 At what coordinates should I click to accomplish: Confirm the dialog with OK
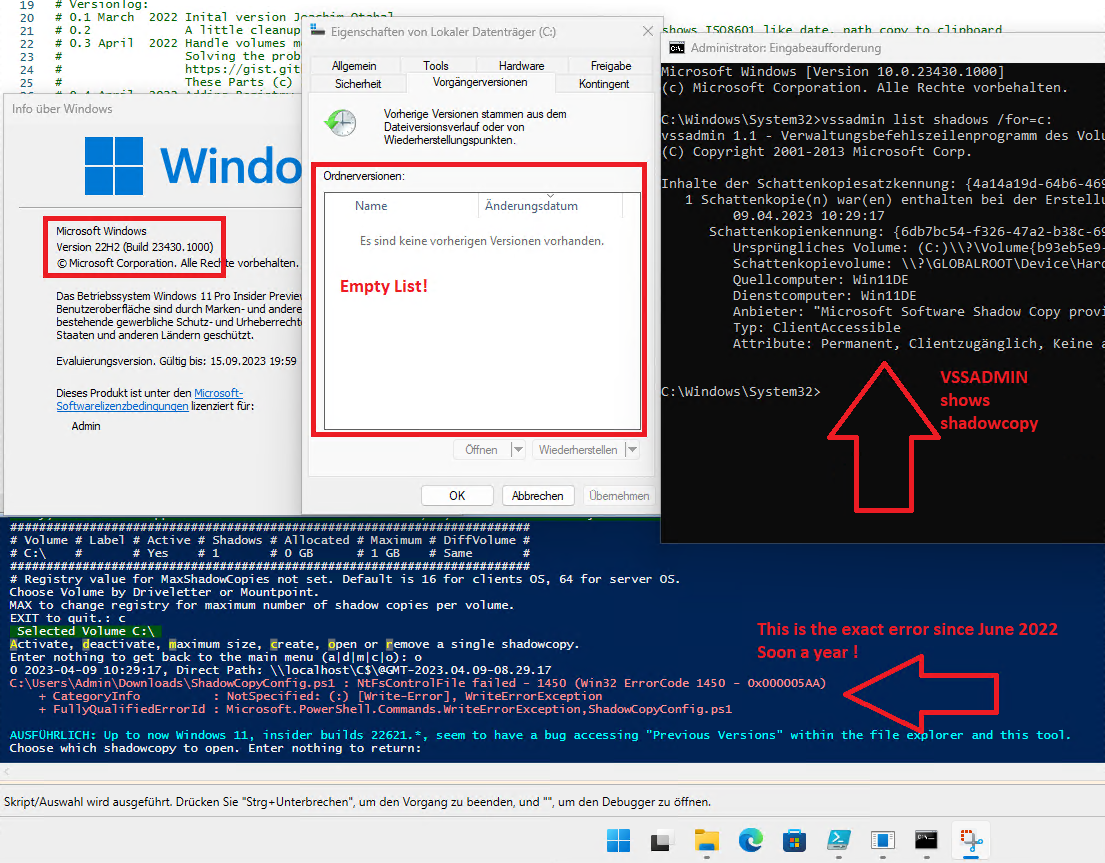(x=457, y=495)
